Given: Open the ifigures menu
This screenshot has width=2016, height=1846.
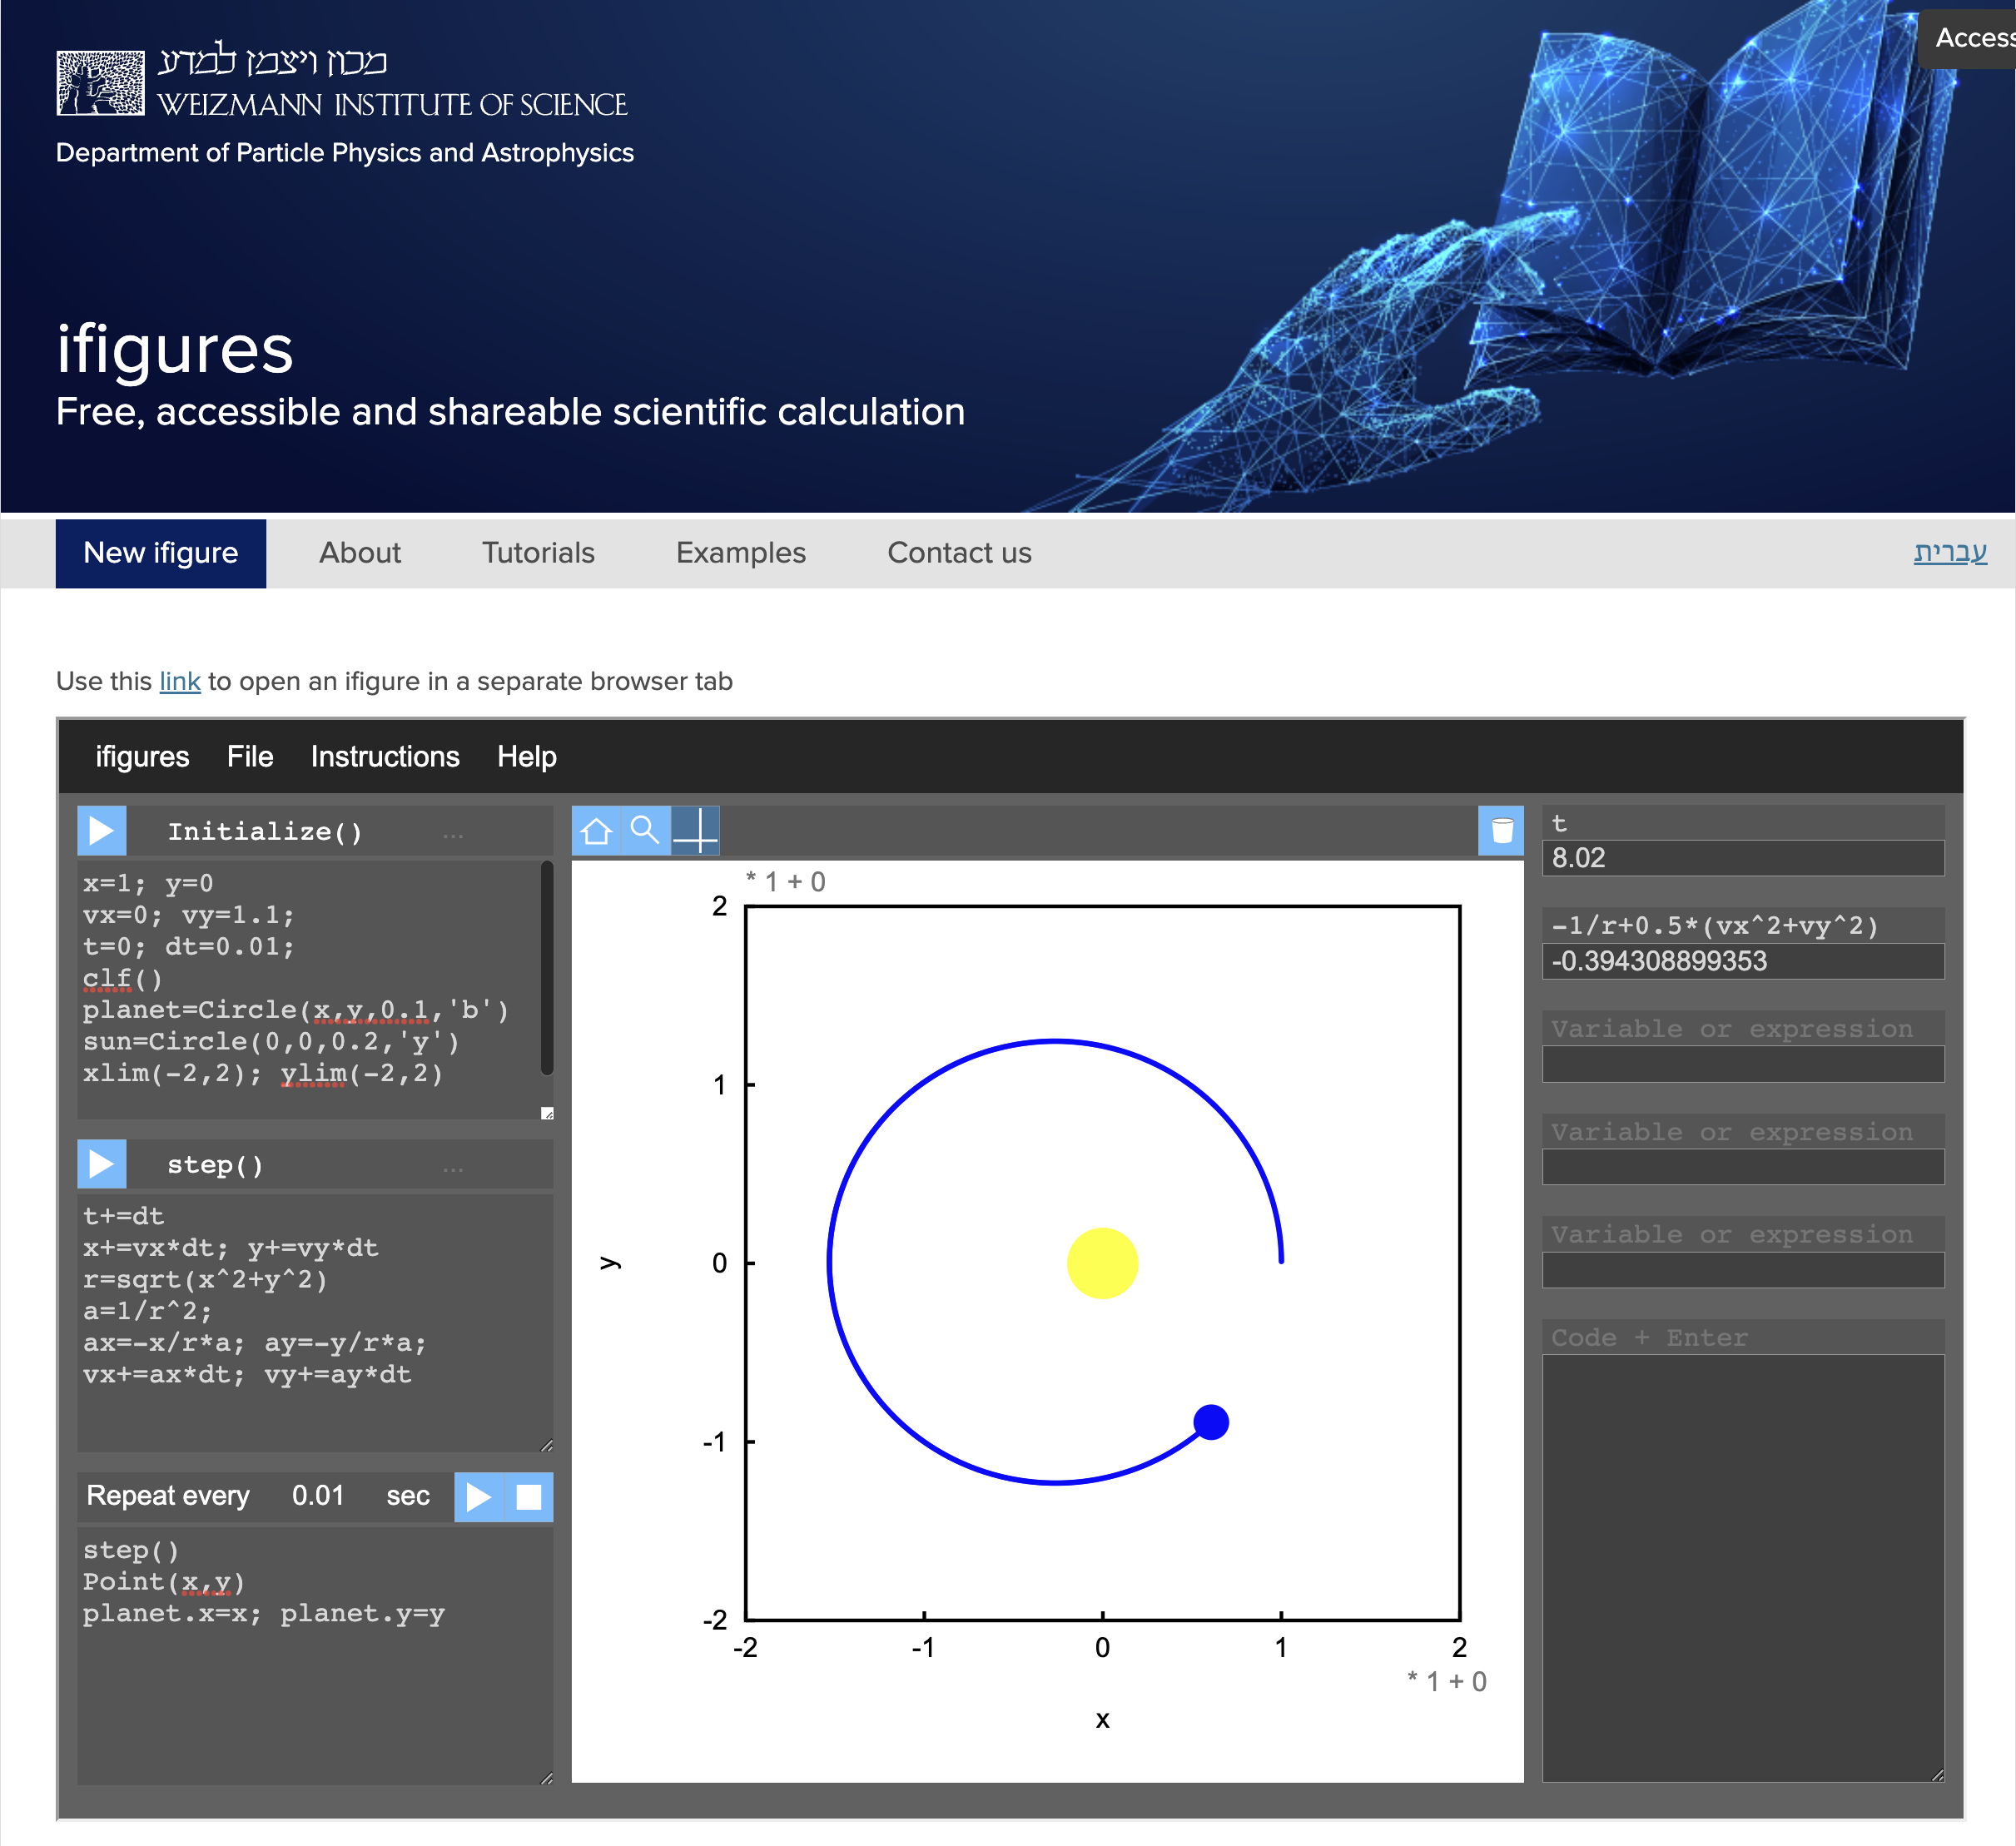Looking at the screenshot, I should pos(142,757).
